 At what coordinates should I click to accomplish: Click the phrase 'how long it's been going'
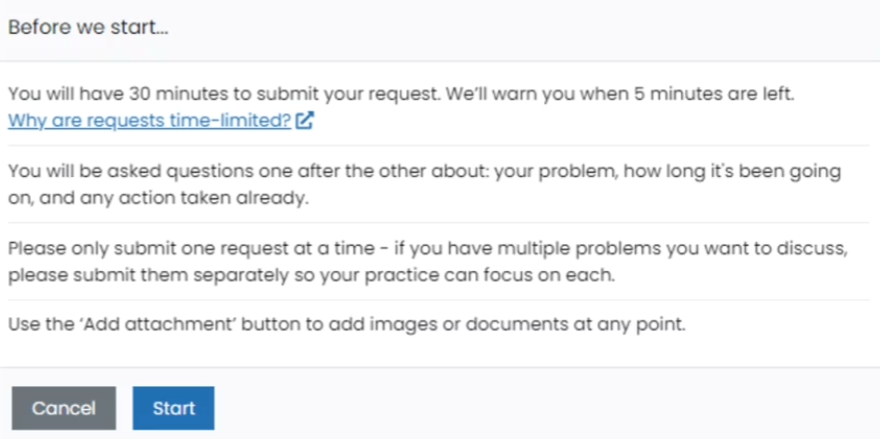[x=732, y=171]
